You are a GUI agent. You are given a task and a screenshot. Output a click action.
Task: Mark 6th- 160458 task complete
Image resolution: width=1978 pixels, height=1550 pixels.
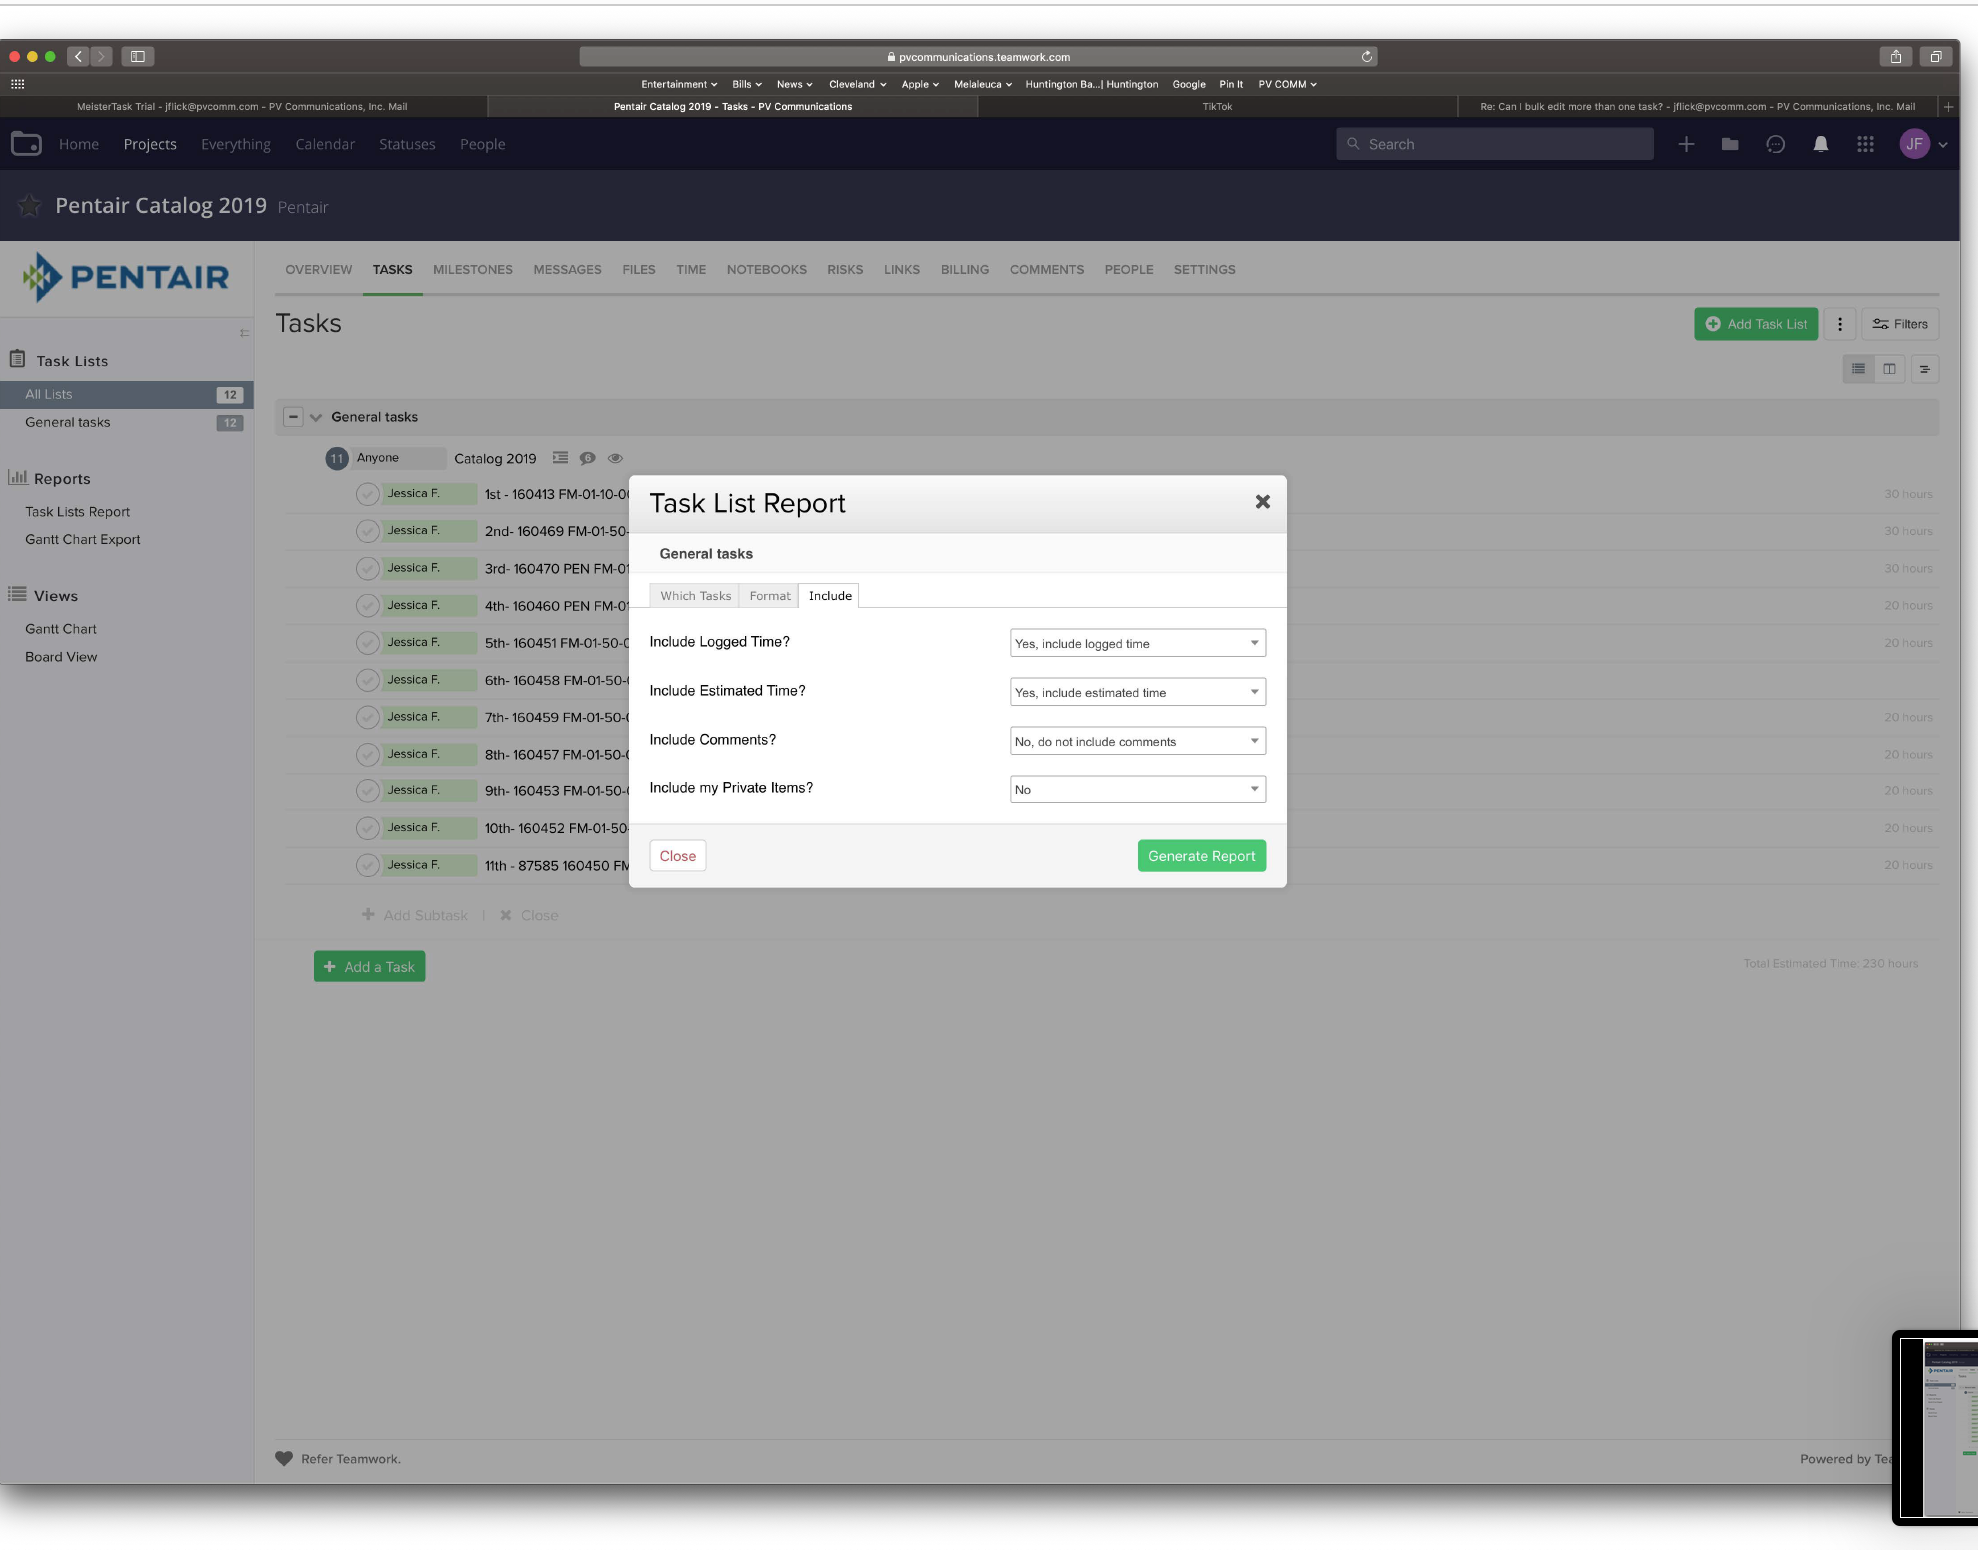pos(367,681)
